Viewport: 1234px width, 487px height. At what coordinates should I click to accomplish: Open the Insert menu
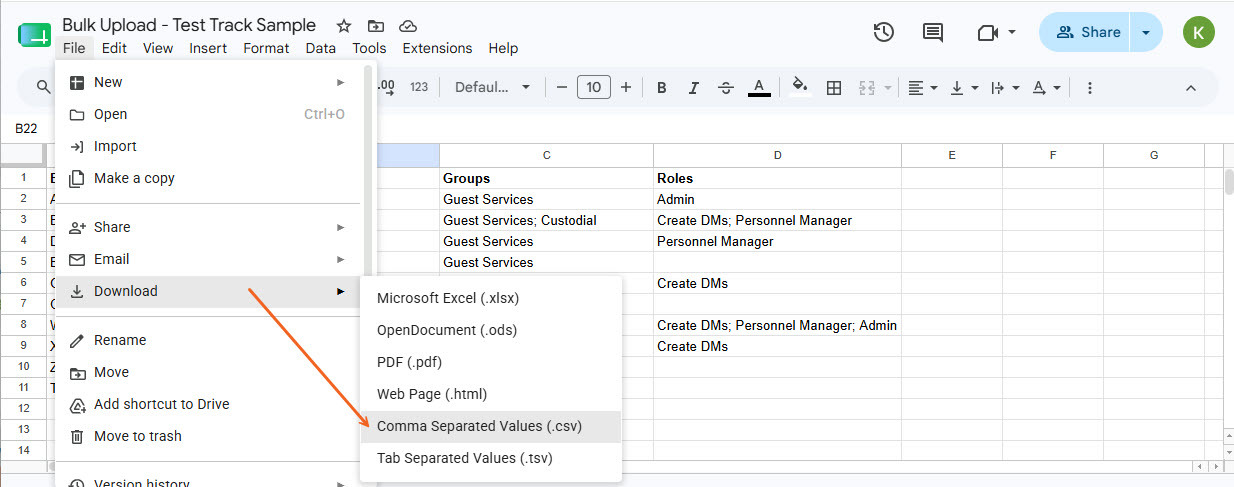[x=208, y=48]
